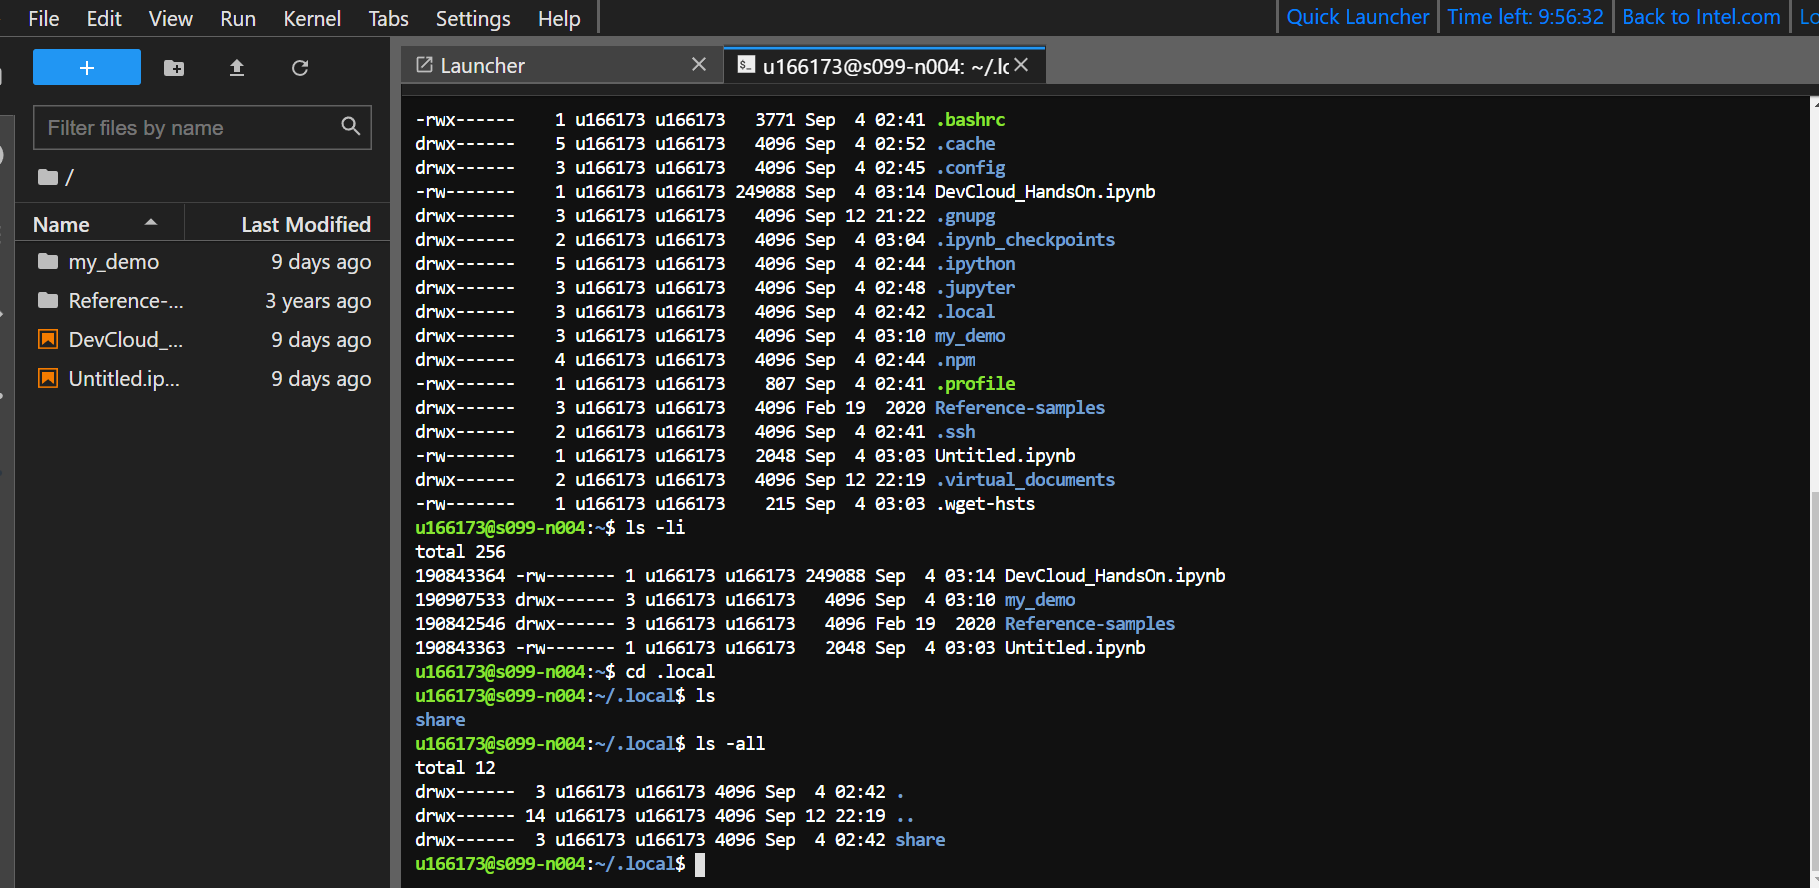The image size is (1819, 888).
Task: Click the .ssh directory name in terminal
Action: 955,432
